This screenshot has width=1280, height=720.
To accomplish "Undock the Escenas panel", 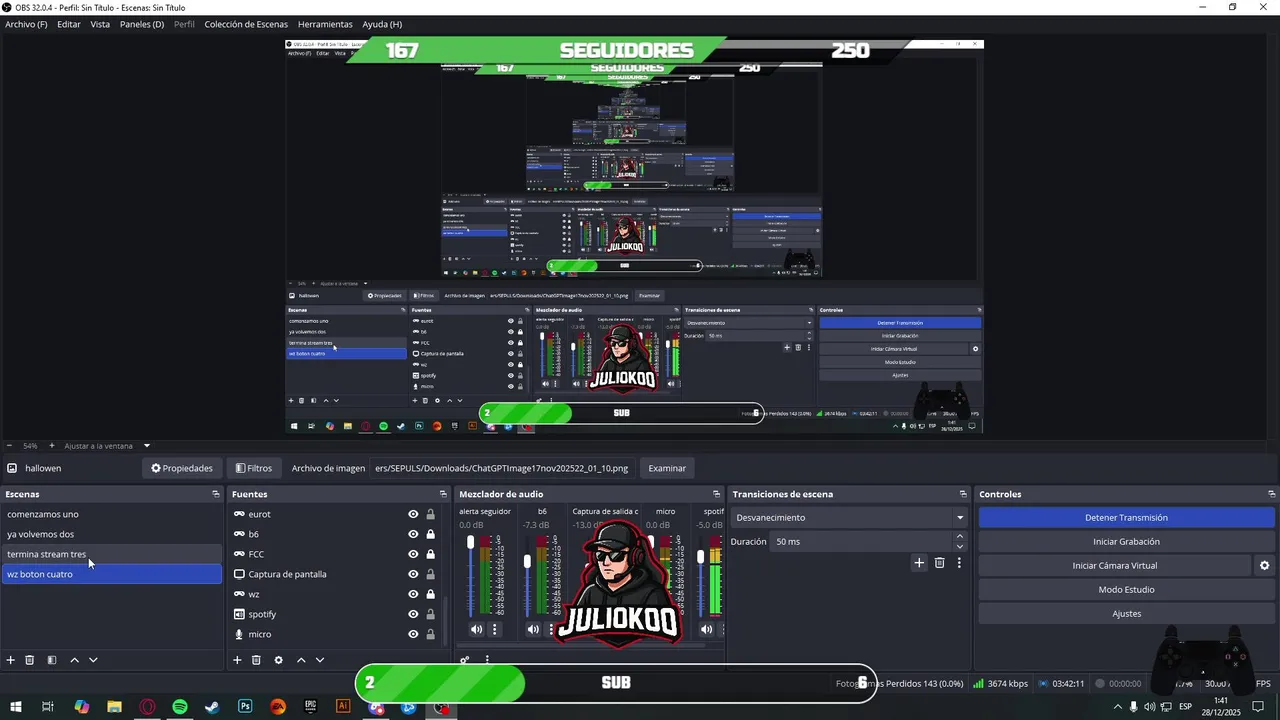I will 215,494.
